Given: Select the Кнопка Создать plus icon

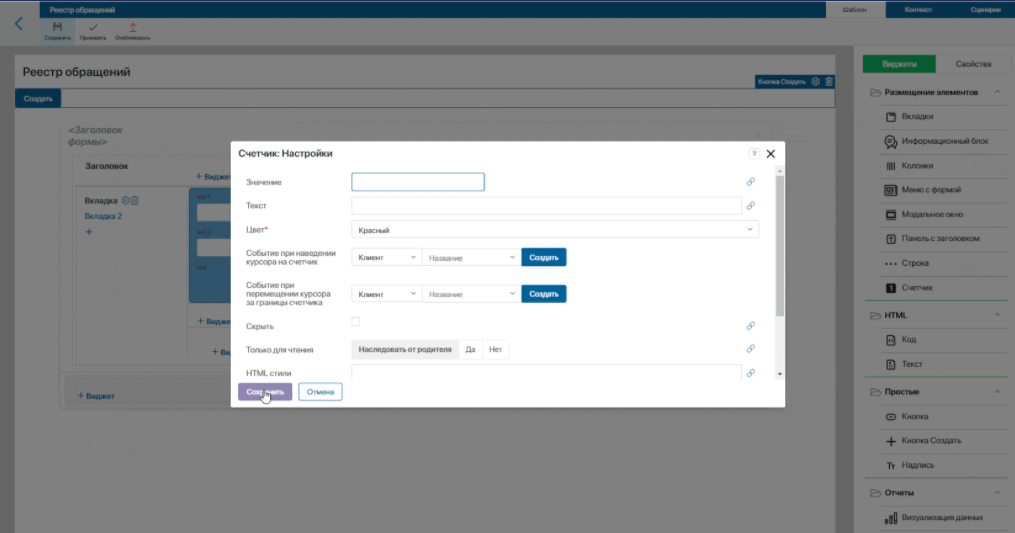Looking at the screenshot, I should [891, 441].
